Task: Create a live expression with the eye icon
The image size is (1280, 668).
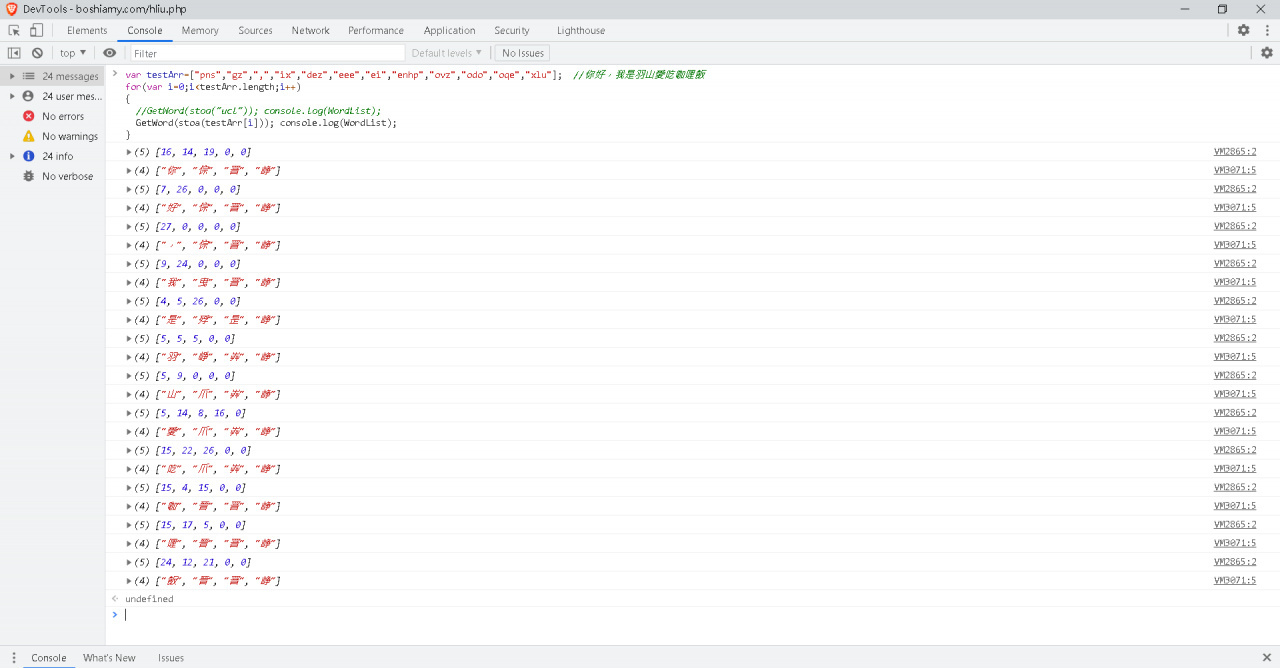Action: tap(109, 53)
